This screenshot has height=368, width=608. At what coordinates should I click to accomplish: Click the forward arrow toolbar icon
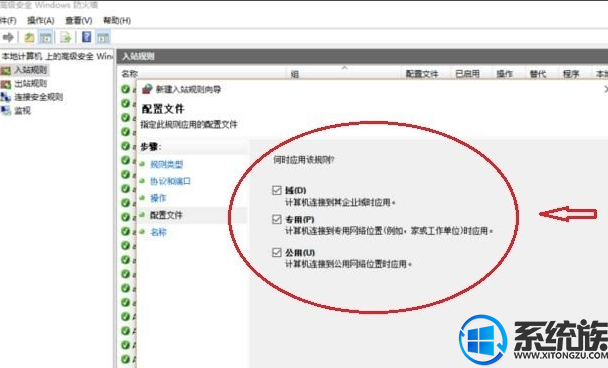pyautogui.click(x=8, y=37)
